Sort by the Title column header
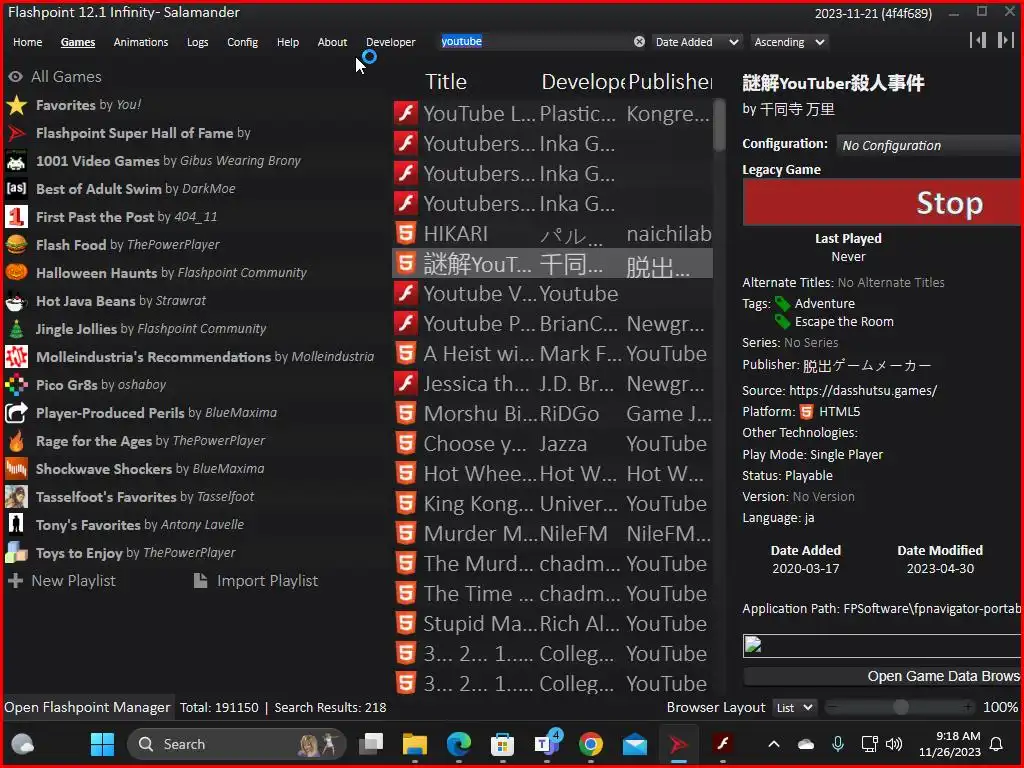The image size is (1024, 768). [446, 82]
